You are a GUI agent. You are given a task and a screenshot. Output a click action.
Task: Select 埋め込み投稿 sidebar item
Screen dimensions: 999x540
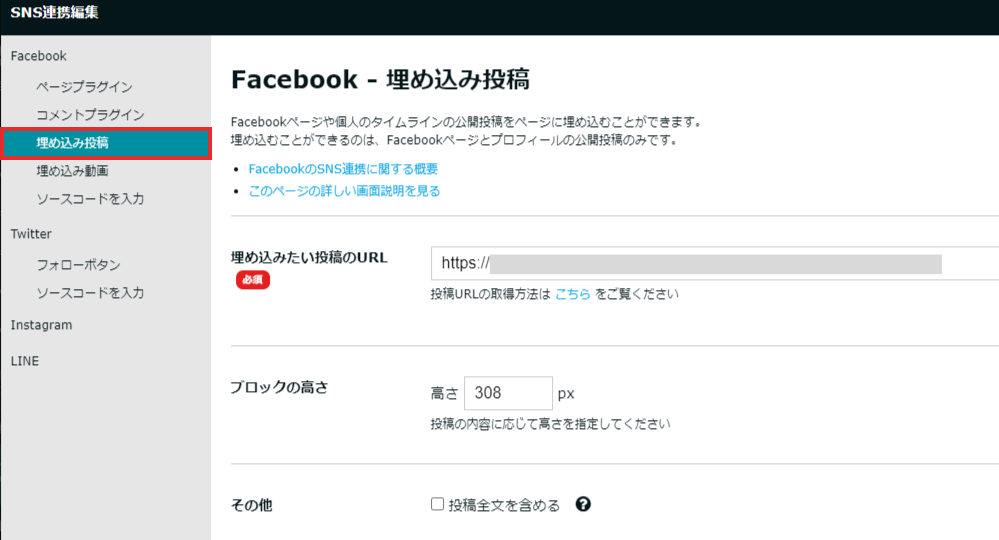click(106, 143)
